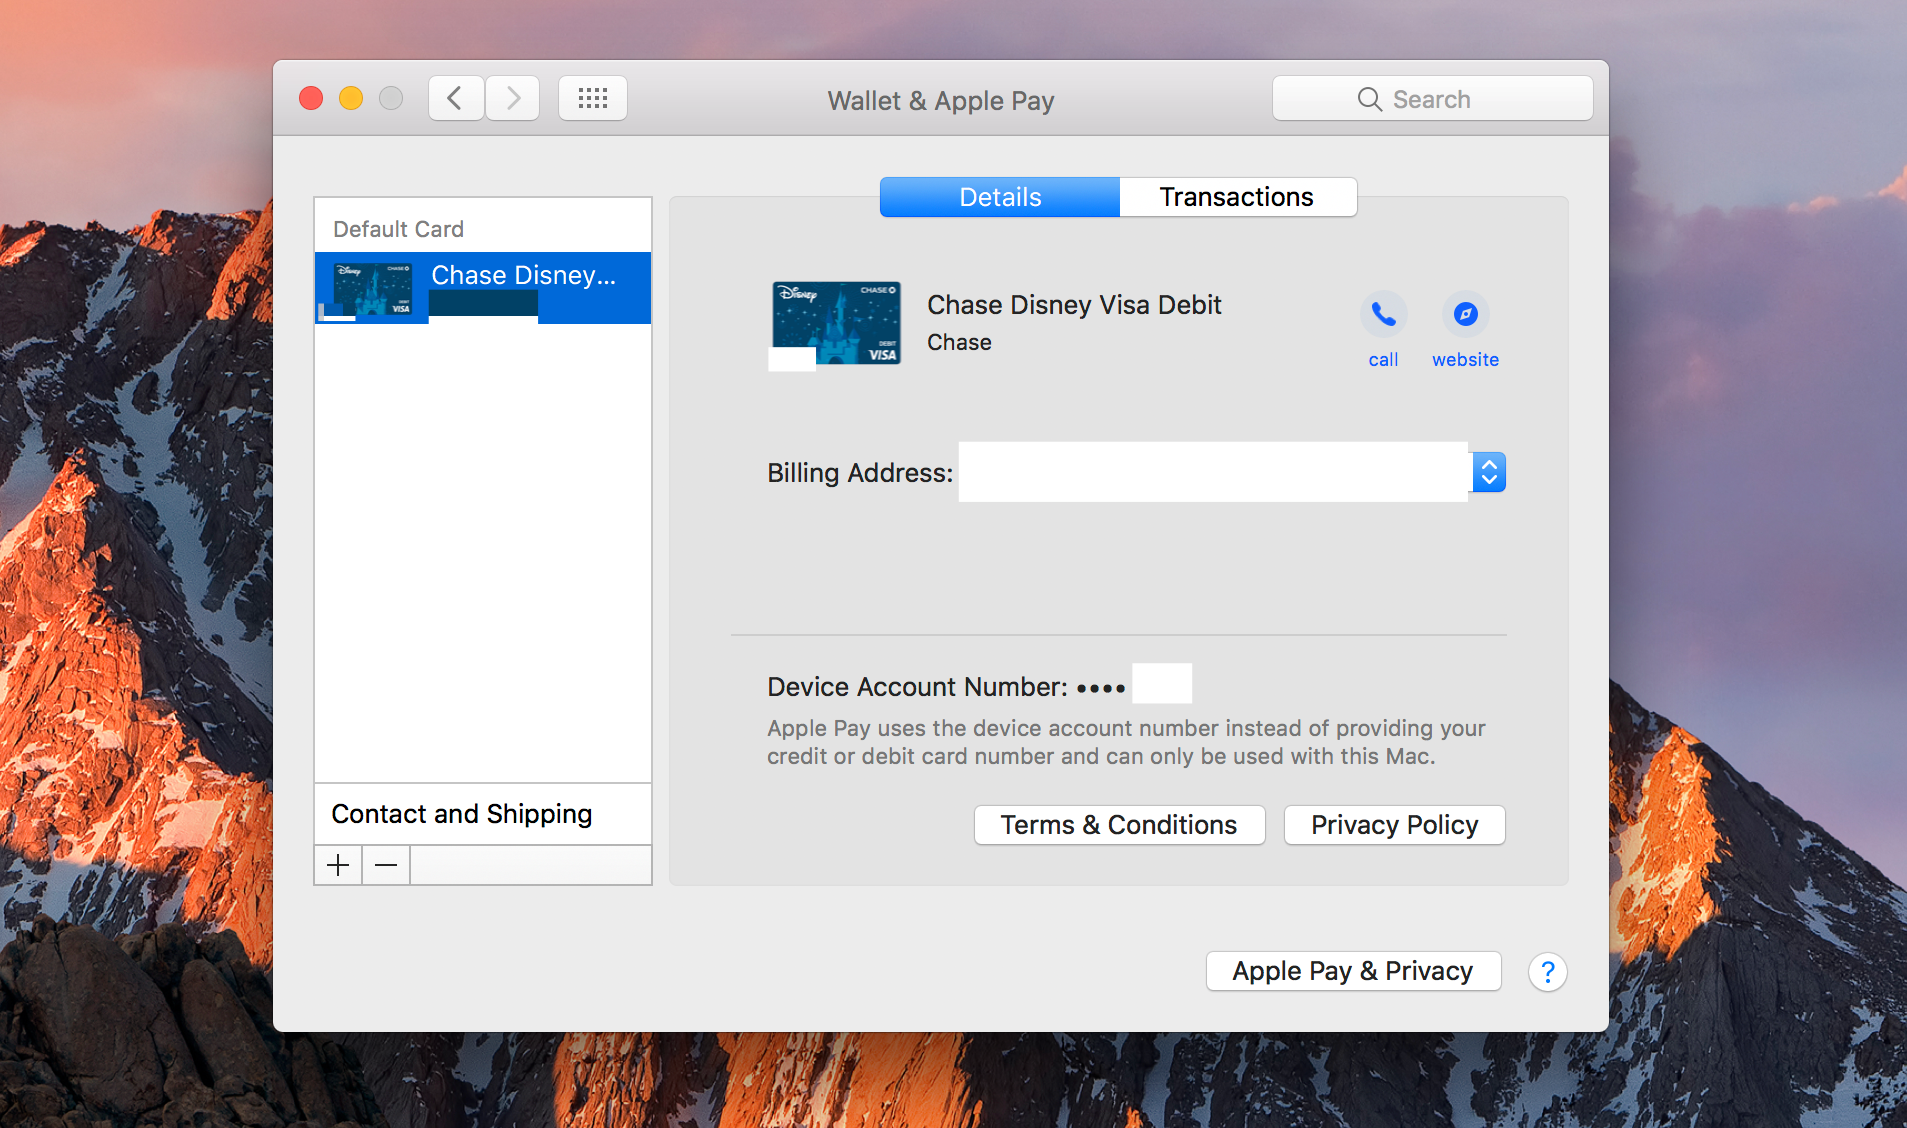This screenshot has height=1128, width=1907.
Task: Click the call phone icon
Action: (x=1383, y=315)
